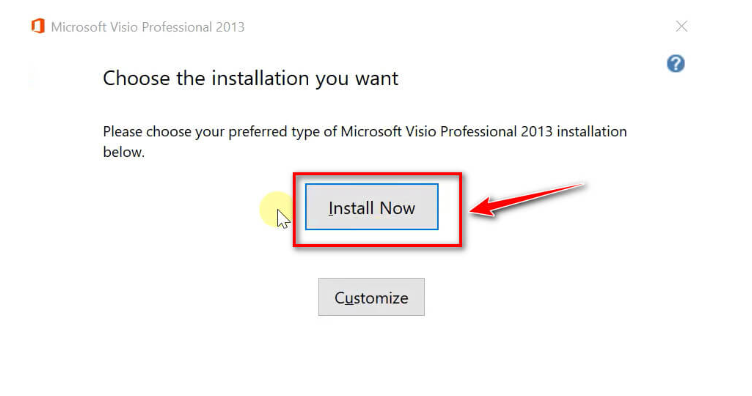Click the red arrow pointing at Install Now
Screen dimensions: 752x396
pos(528,199)
